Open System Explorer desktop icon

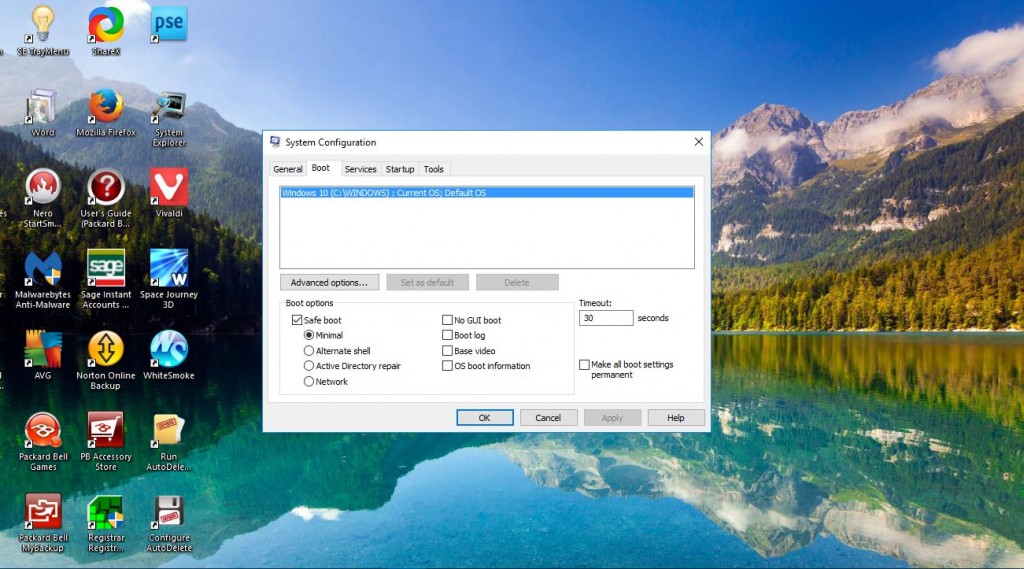coord(169,118)
